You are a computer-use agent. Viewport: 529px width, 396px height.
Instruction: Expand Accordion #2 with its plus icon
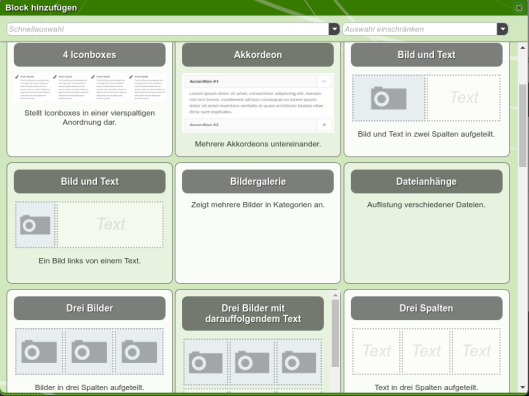pos(324,125)
